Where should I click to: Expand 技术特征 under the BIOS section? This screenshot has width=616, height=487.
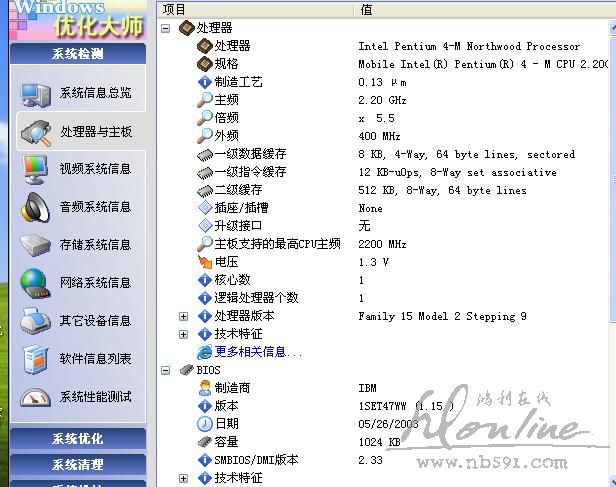point(183,478)
